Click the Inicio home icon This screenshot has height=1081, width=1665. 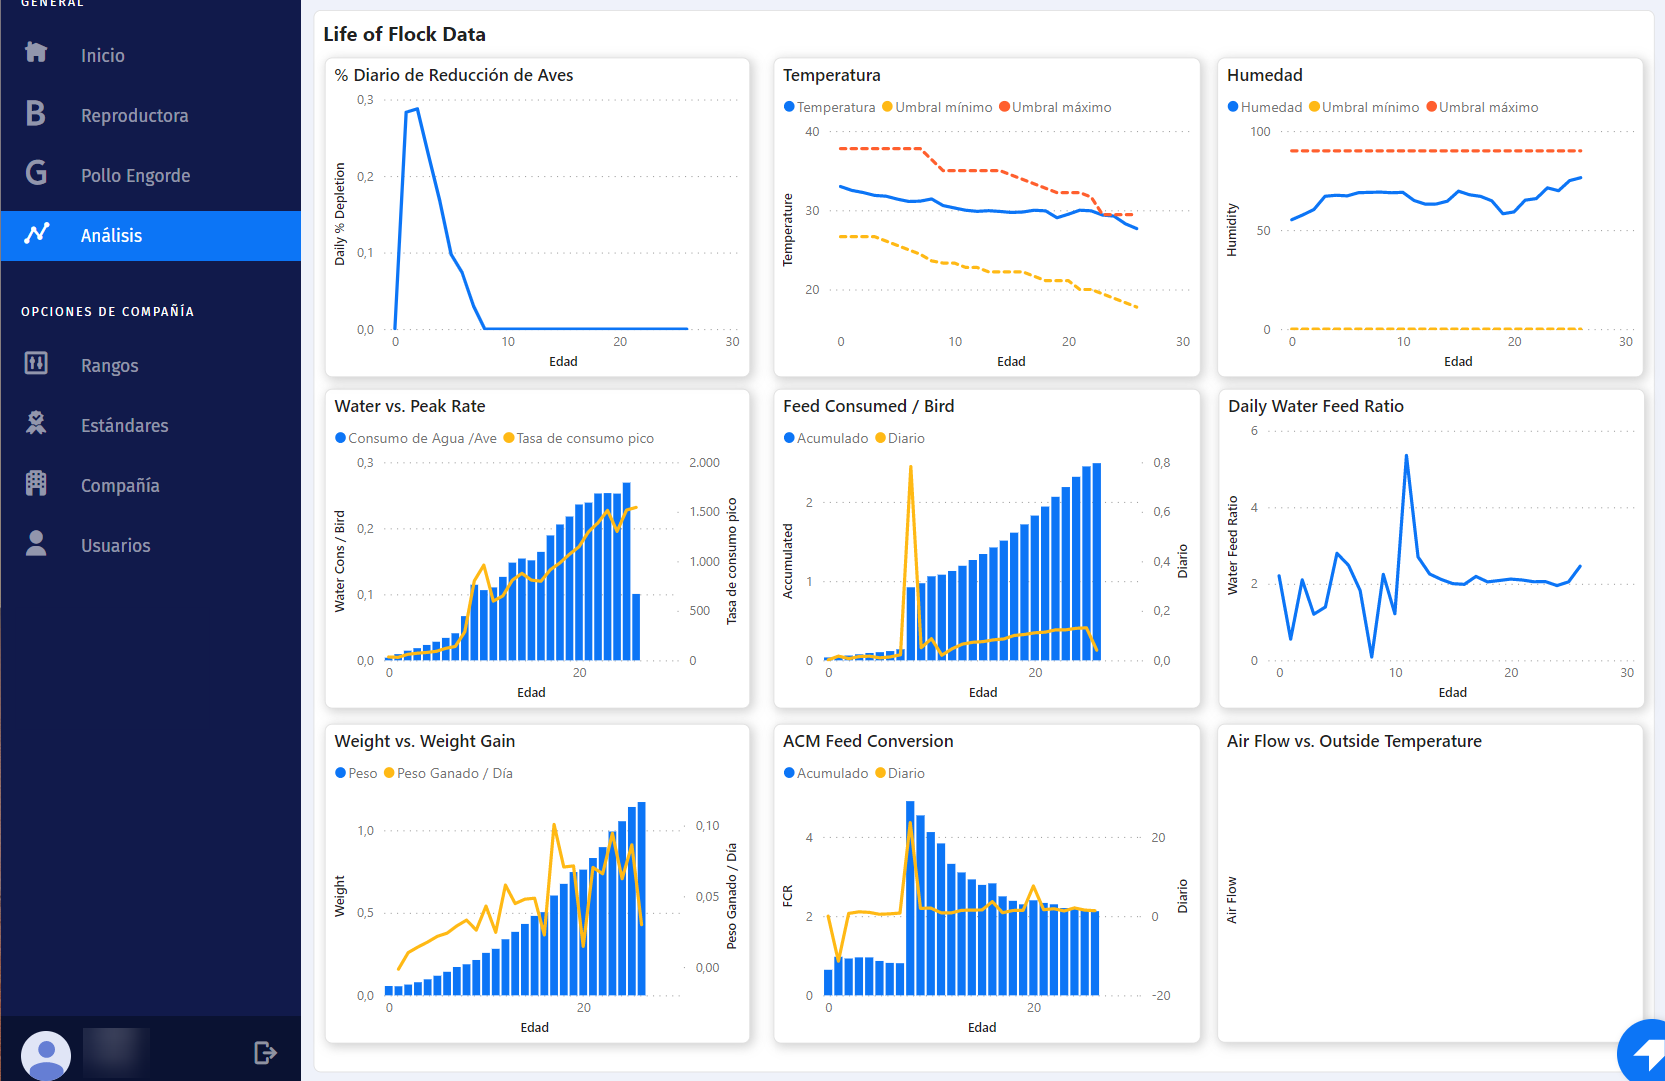pos(36,52)
